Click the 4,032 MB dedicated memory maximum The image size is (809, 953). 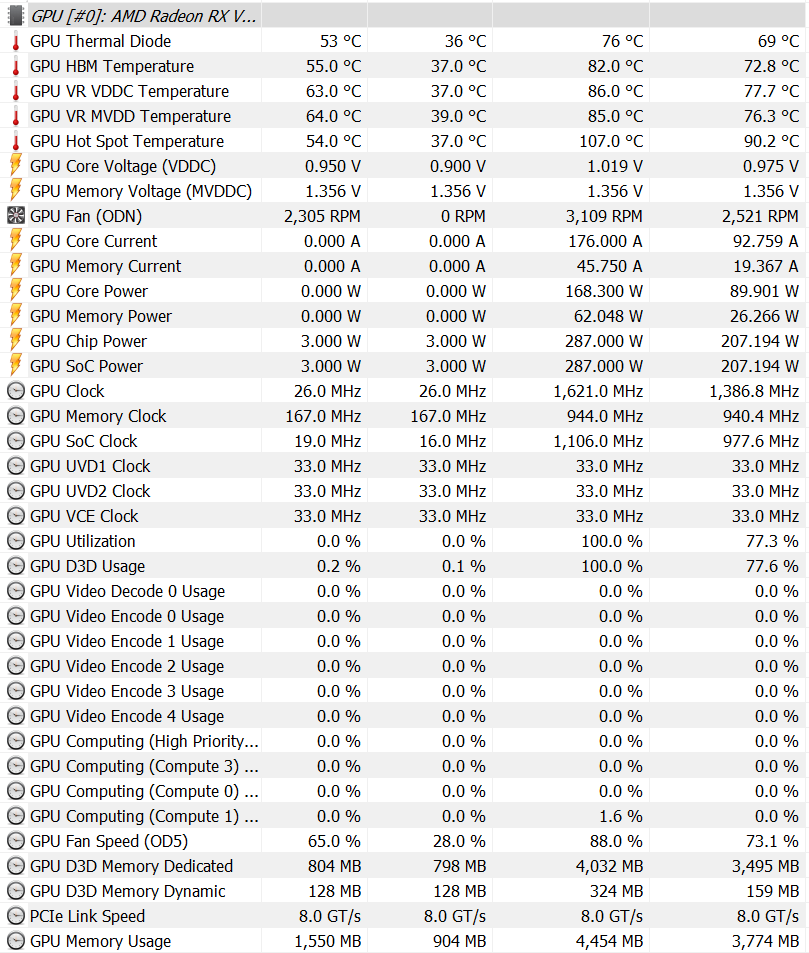pos(609,867)
